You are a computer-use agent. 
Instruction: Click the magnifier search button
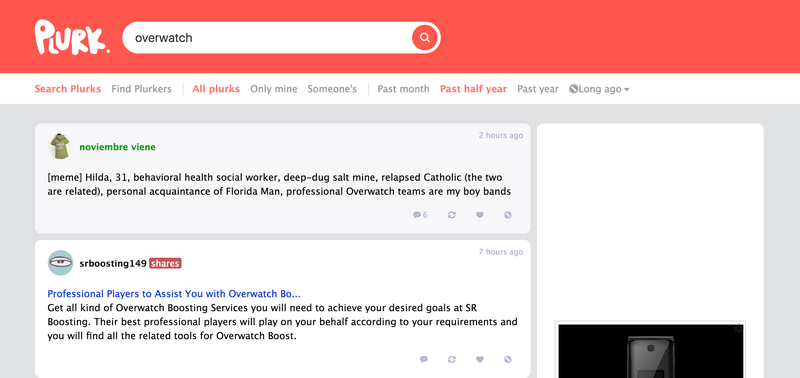[x=424, y=38]
